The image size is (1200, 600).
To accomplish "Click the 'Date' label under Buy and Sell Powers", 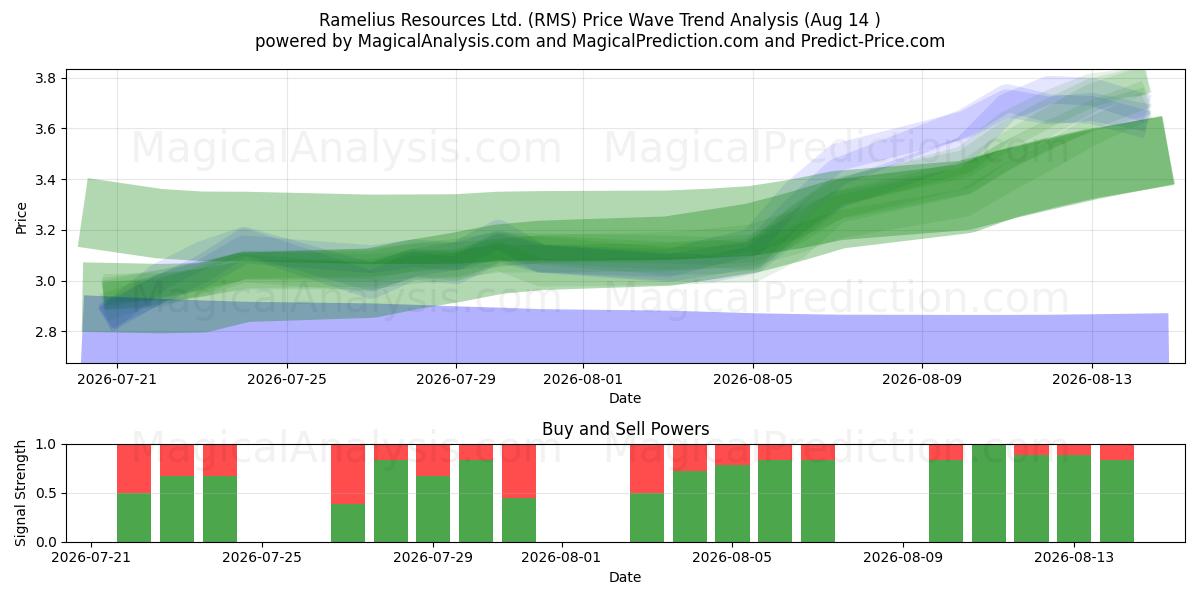I will [625, 577].
